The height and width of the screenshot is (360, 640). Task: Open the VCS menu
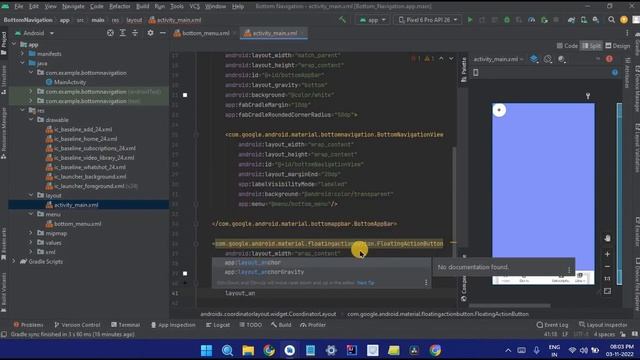coord(195,7)
